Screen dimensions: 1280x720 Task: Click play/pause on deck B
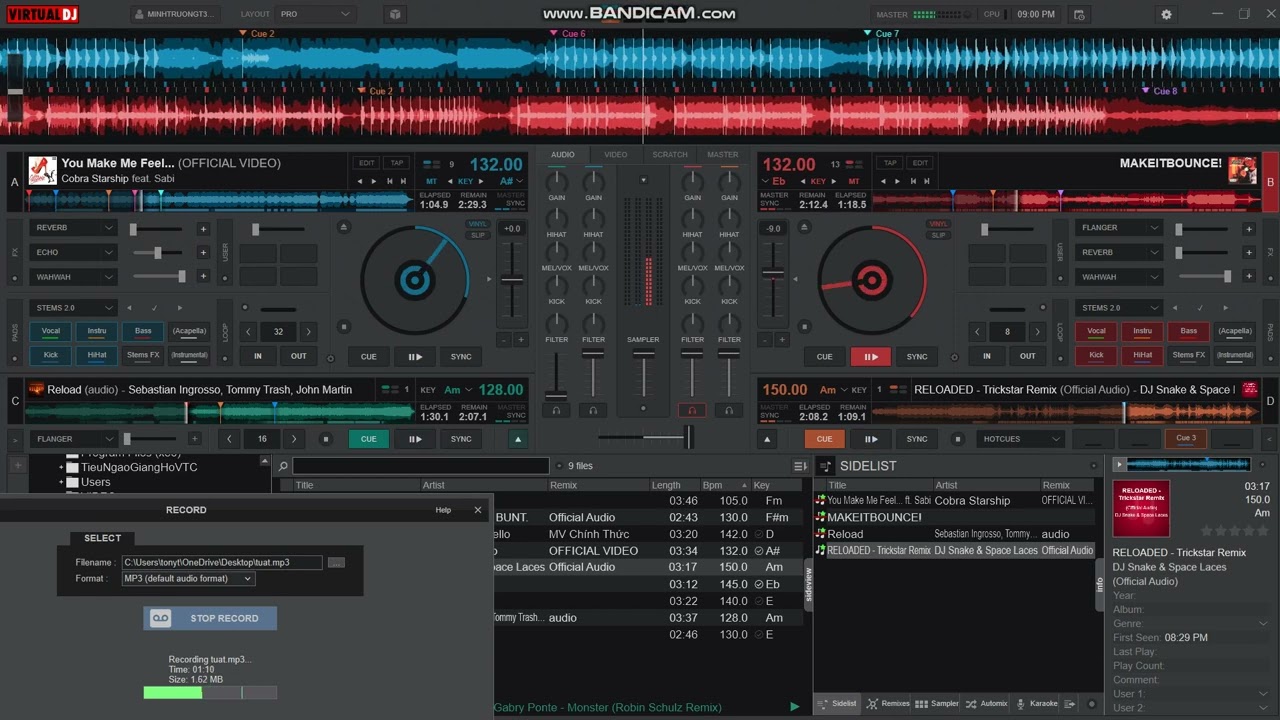[871, 356]
